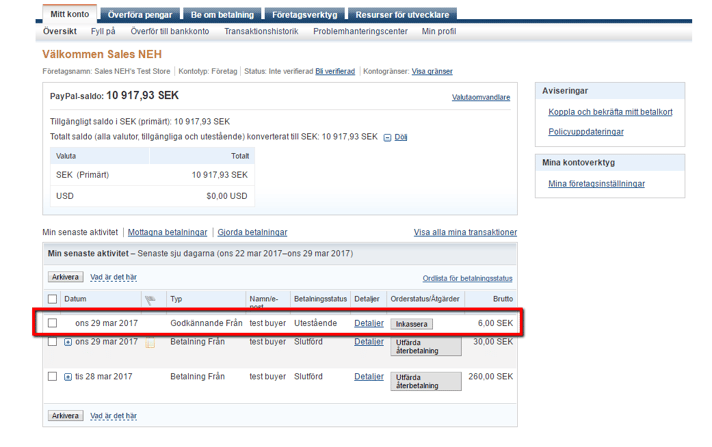Open the Be om betalning tab
This screenshot has width=712, height=447.
222,15
